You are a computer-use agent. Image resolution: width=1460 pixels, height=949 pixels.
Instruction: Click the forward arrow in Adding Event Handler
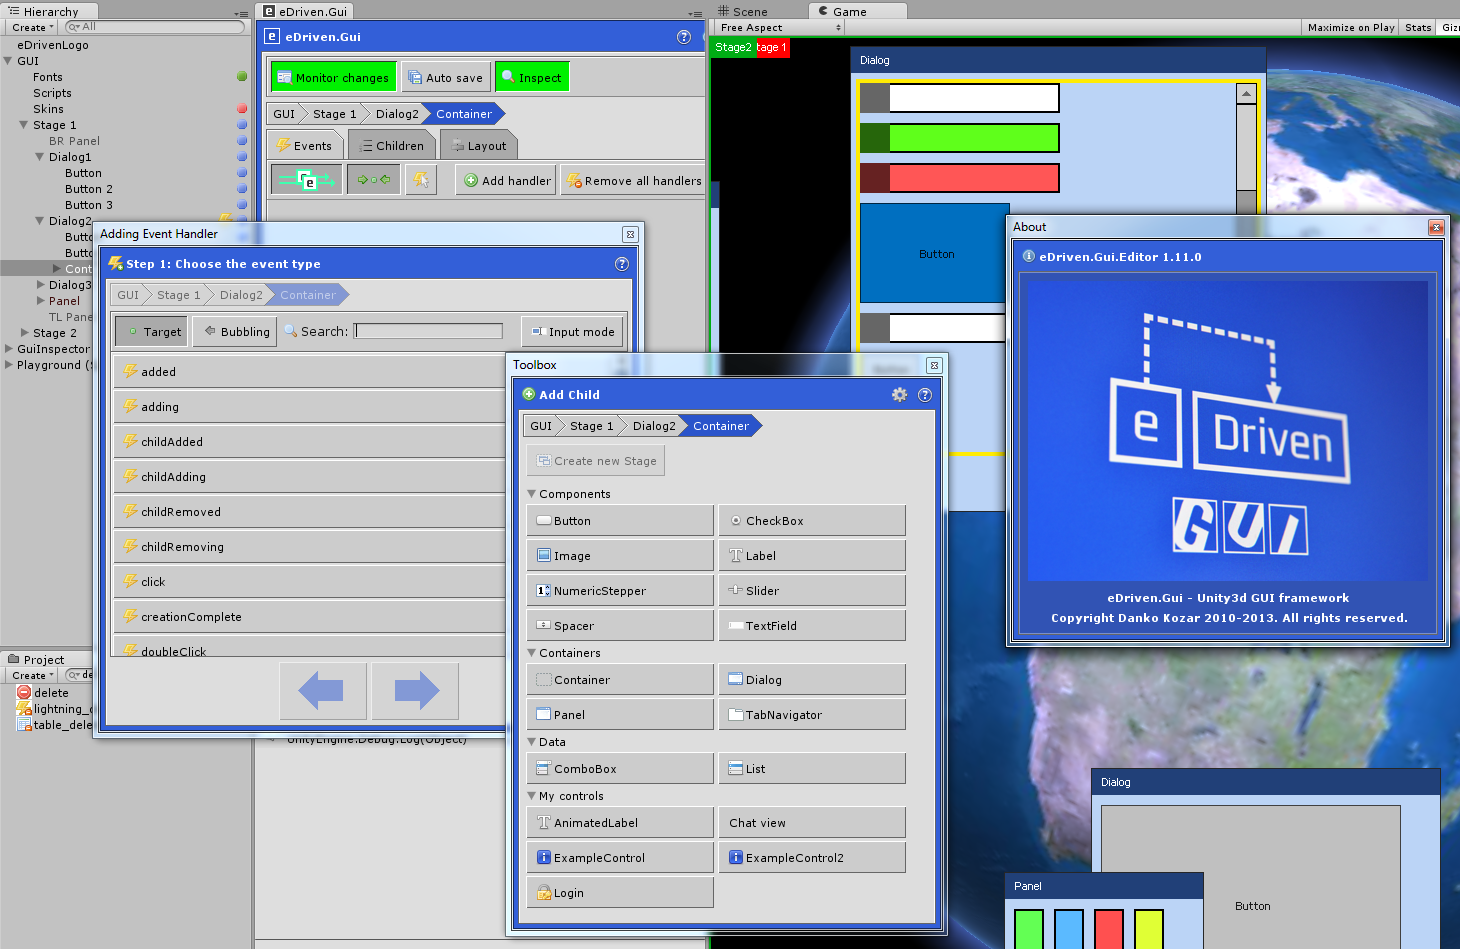click(416, 691)
